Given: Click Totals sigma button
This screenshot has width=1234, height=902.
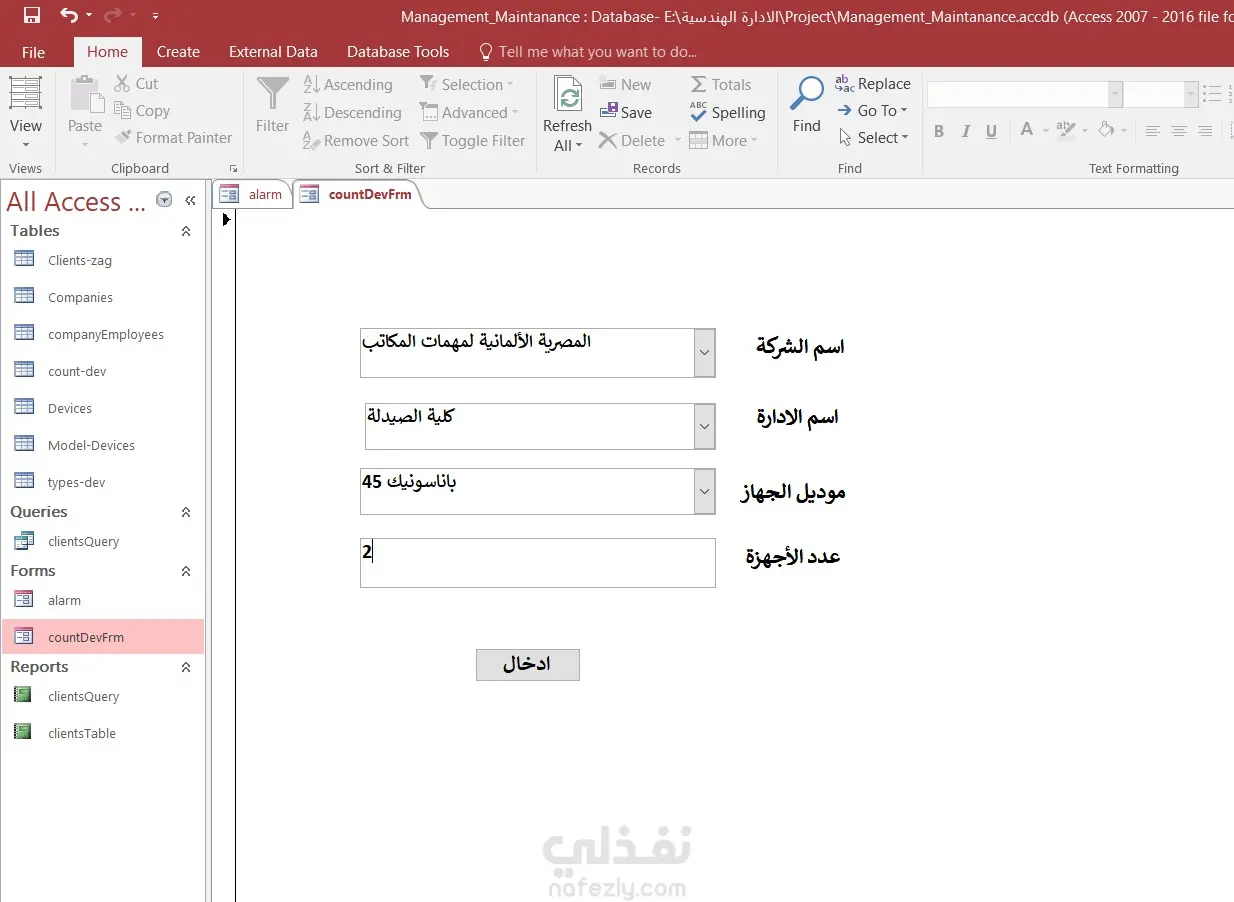Looking at the screenshot, I should (x=721, y=85).
